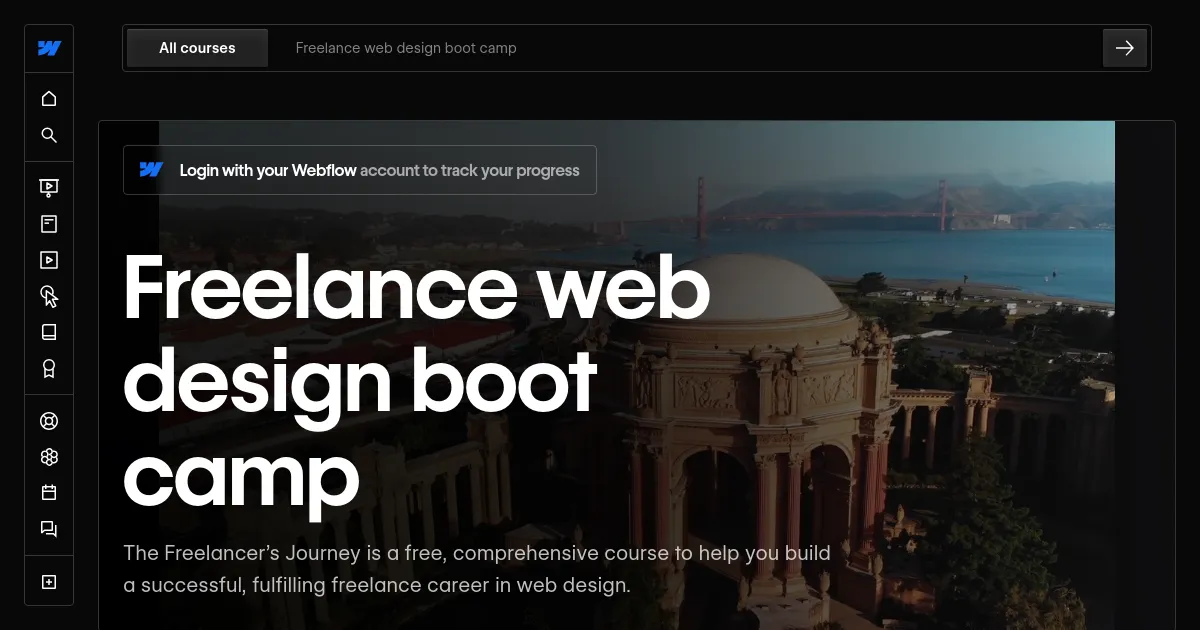The width and height of the screenshot is (1200, 630).
Task: Click Login with your Webflow account banner
Action: coord(360,169)
